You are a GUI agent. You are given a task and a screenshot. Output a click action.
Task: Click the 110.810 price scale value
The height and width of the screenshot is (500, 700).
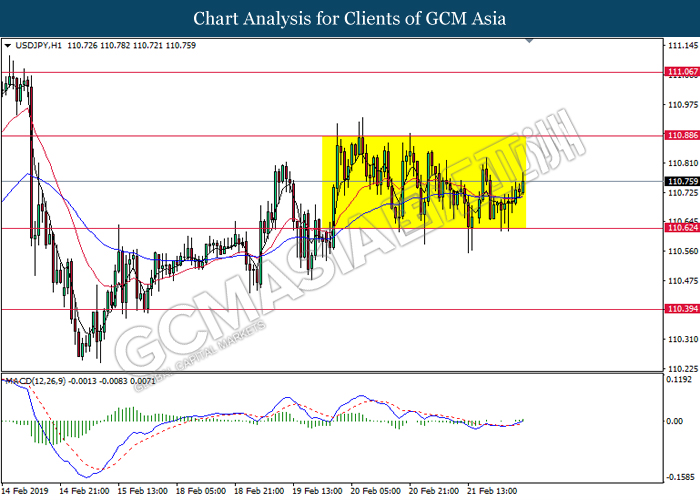click(x=683, y=163)
